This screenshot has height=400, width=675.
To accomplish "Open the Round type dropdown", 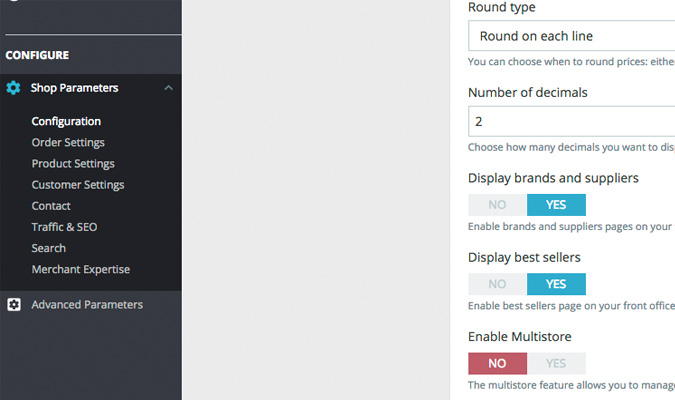I will (x=572, y=36).
